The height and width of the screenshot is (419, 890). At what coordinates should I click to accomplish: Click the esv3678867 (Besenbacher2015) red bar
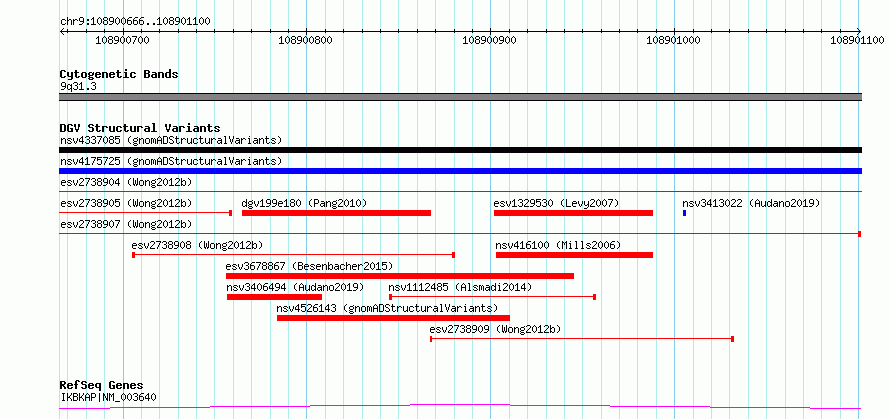click(400, 276)
